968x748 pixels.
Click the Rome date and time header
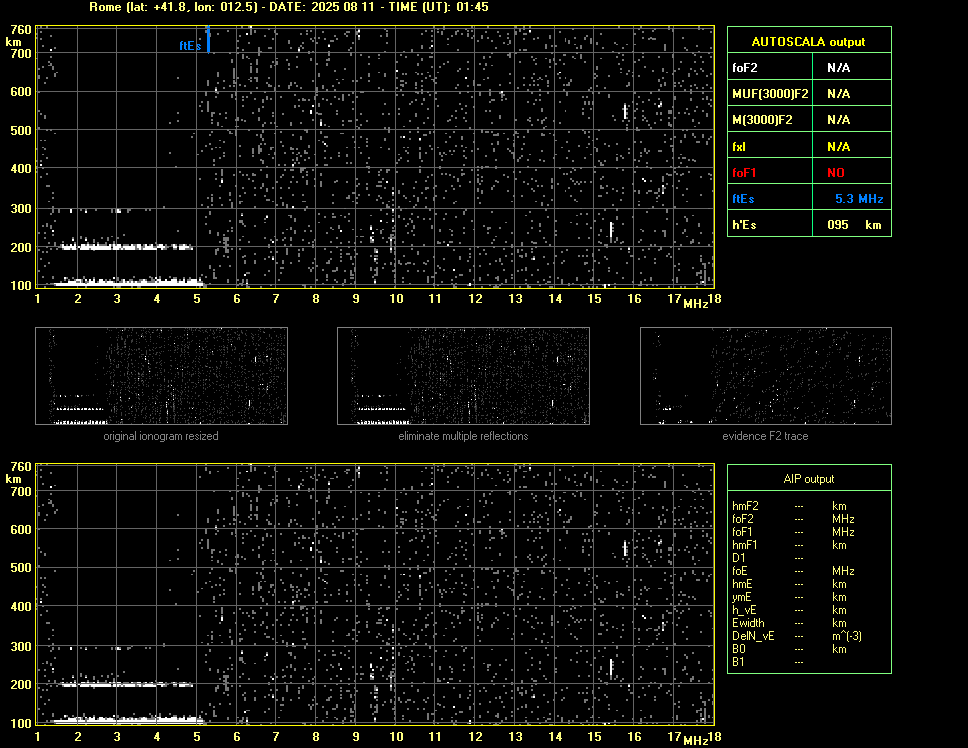(x=288, y=7)
